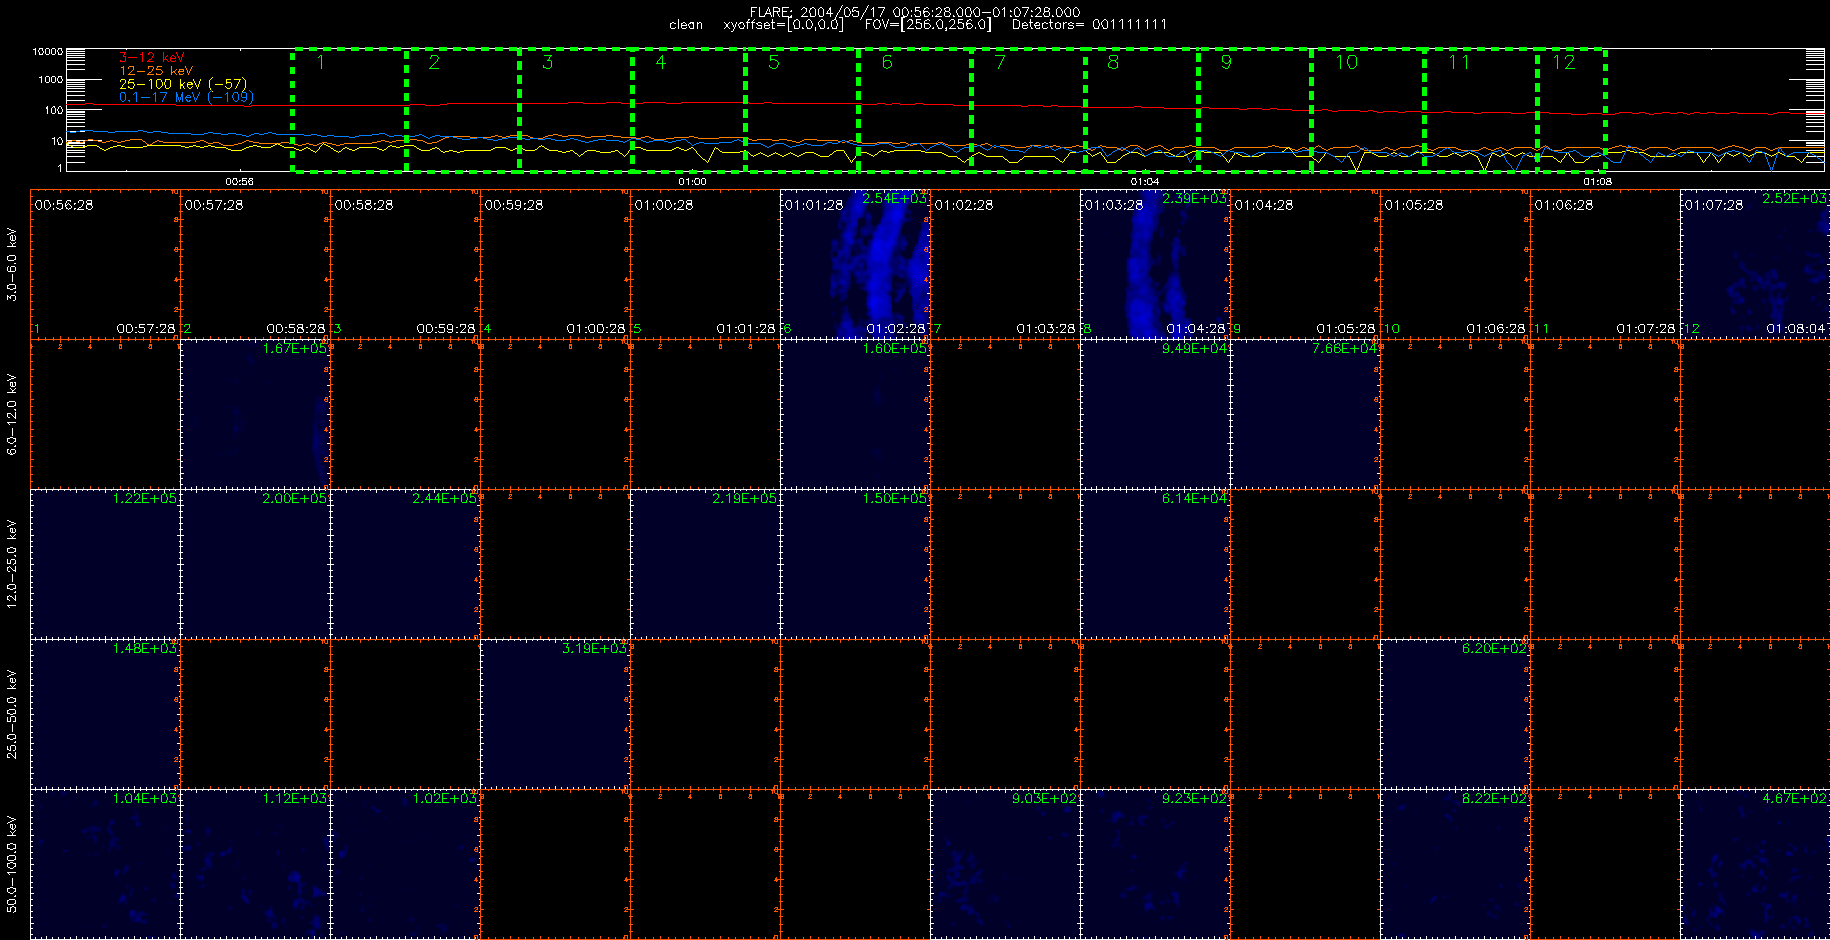Click the 1.48E+03 value in the 25-50 keV row
Image resolution: width=1830 pixels, height=940 pixels.
click(144, 649)
